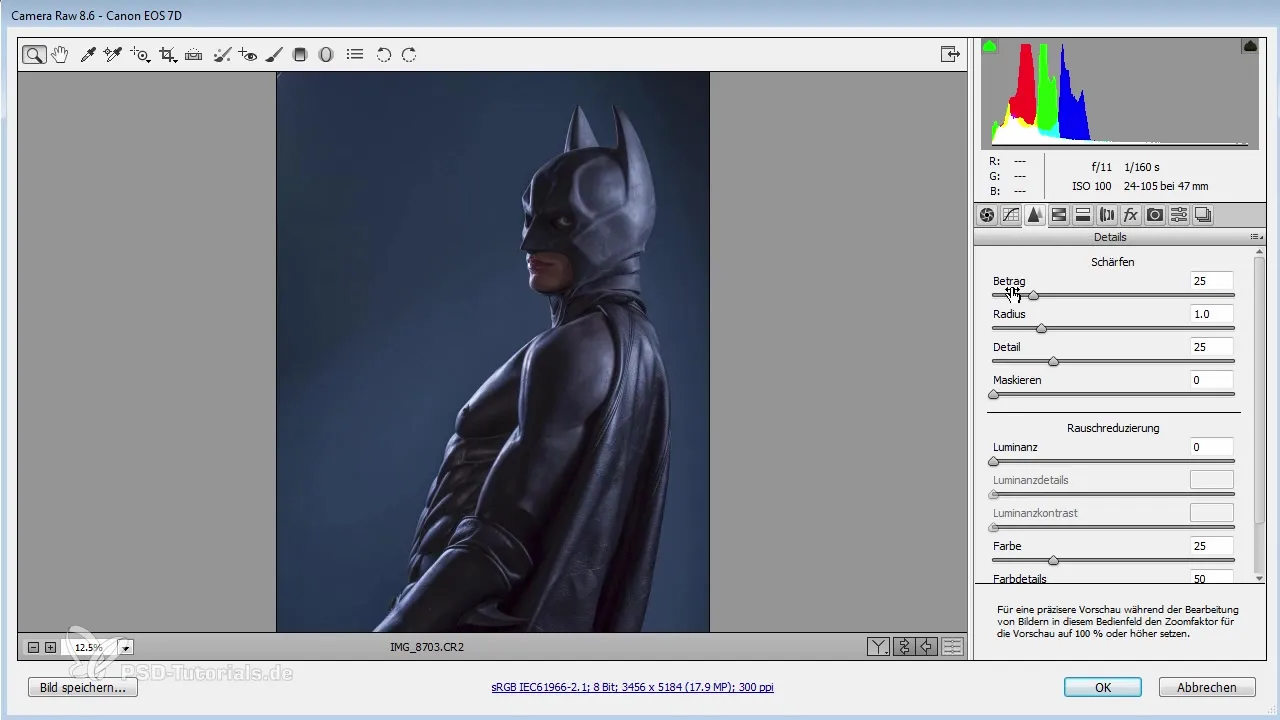Click Bild speichern button
This screenshot has height=720, width=1280.
coord(83,688)
